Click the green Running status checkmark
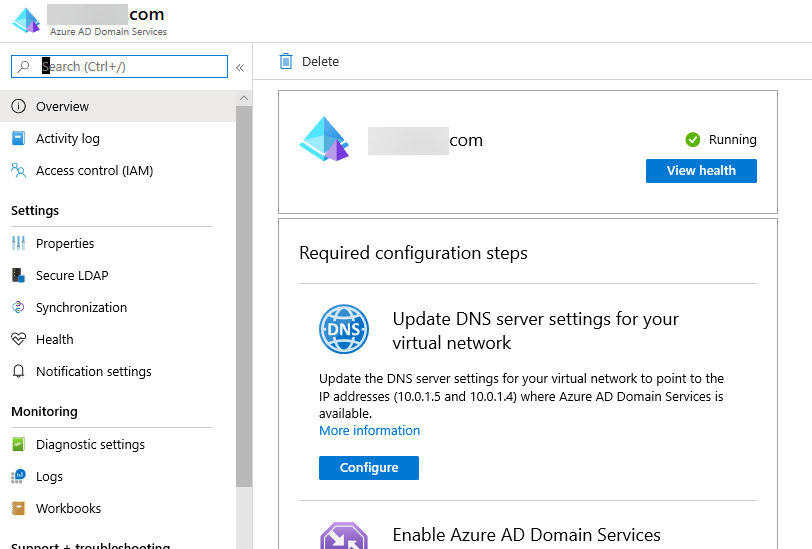812x549 pixels. (692, 140)
